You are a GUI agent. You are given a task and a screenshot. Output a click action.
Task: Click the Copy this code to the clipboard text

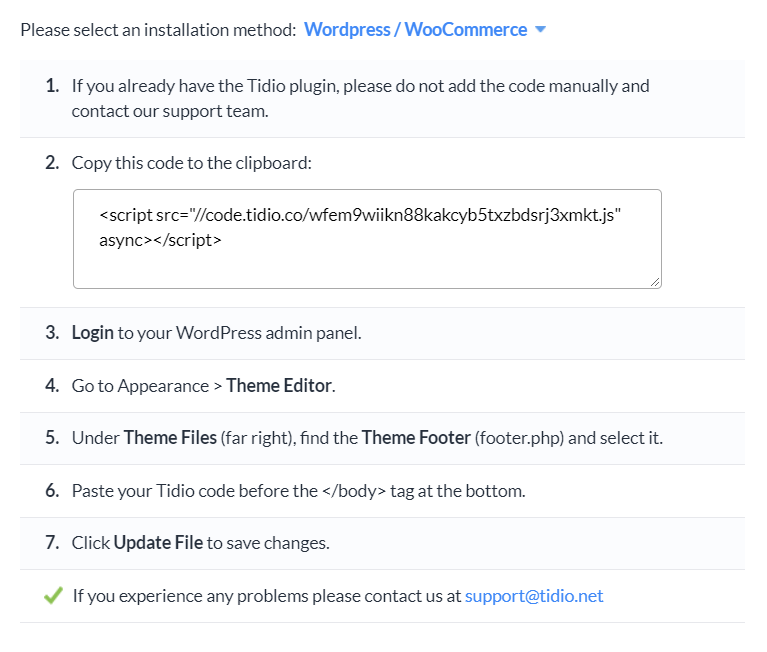(x=191, y=163)
